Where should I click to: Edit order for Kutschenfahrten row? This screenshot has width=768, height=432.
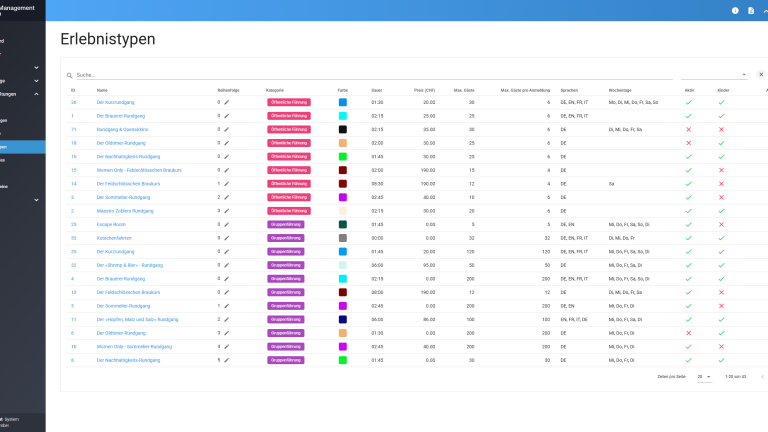tap(227, 238)
